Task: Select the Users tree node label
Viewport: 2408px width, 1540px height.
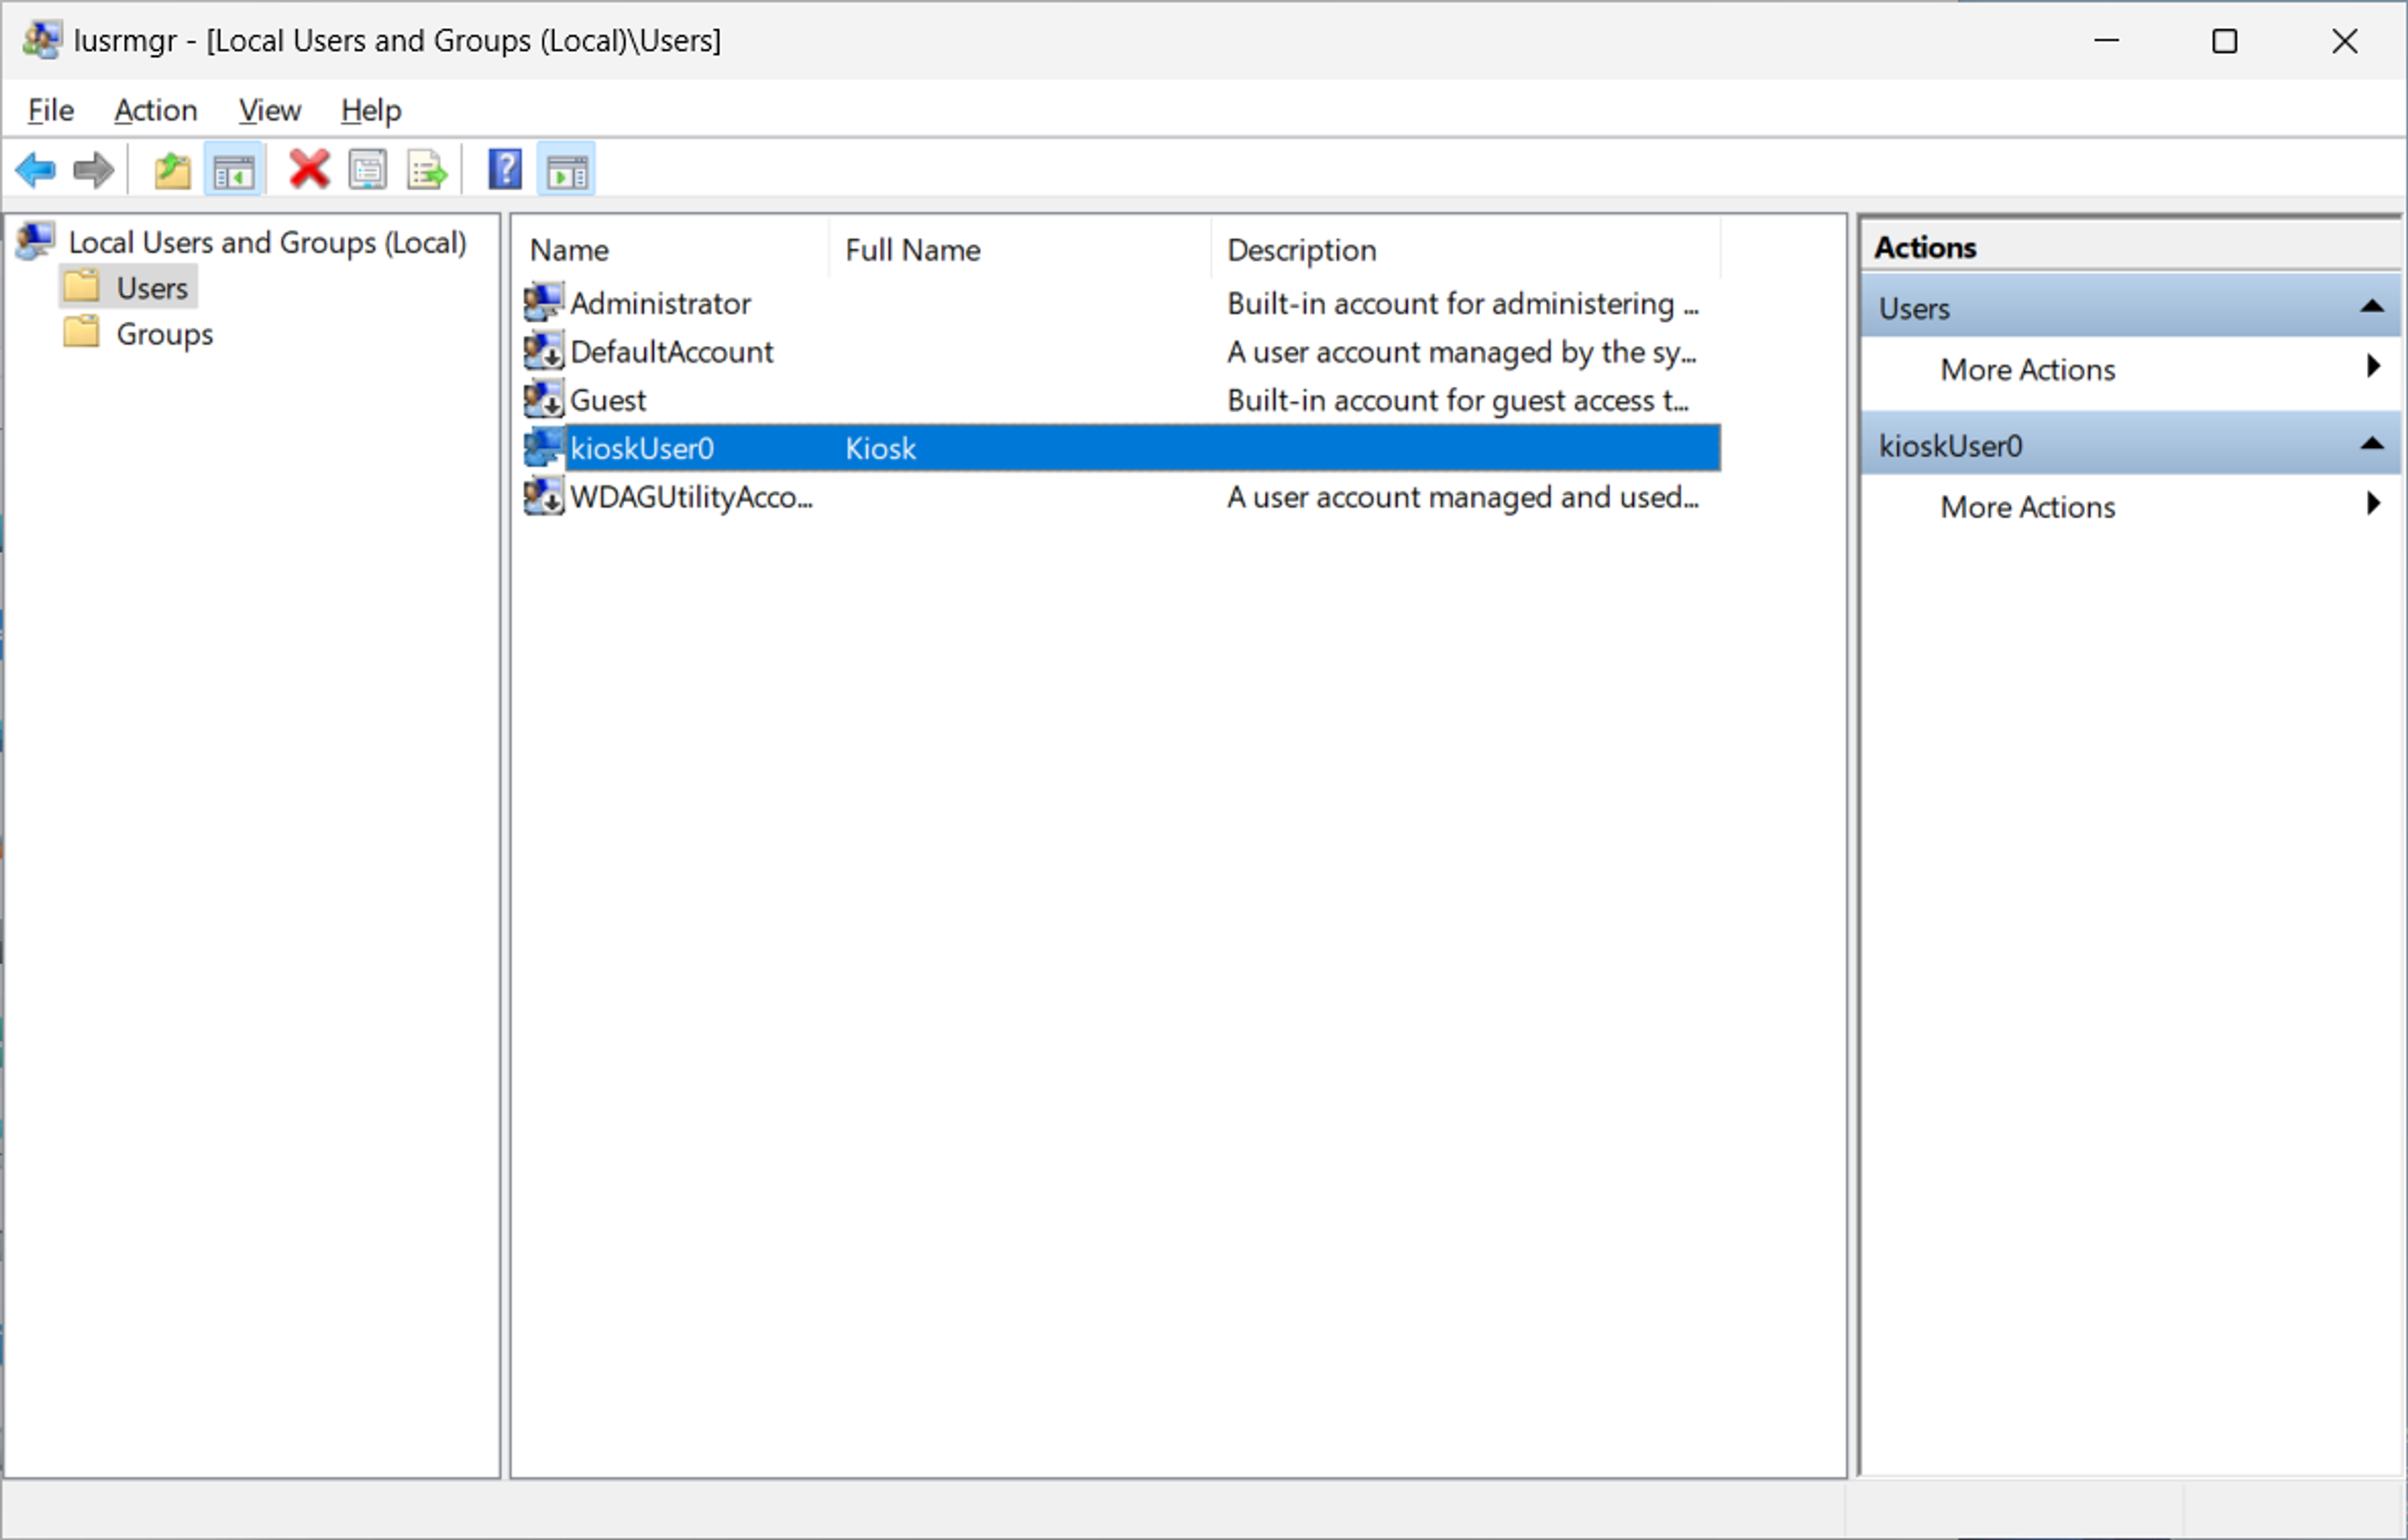Action: click(152, 288)
